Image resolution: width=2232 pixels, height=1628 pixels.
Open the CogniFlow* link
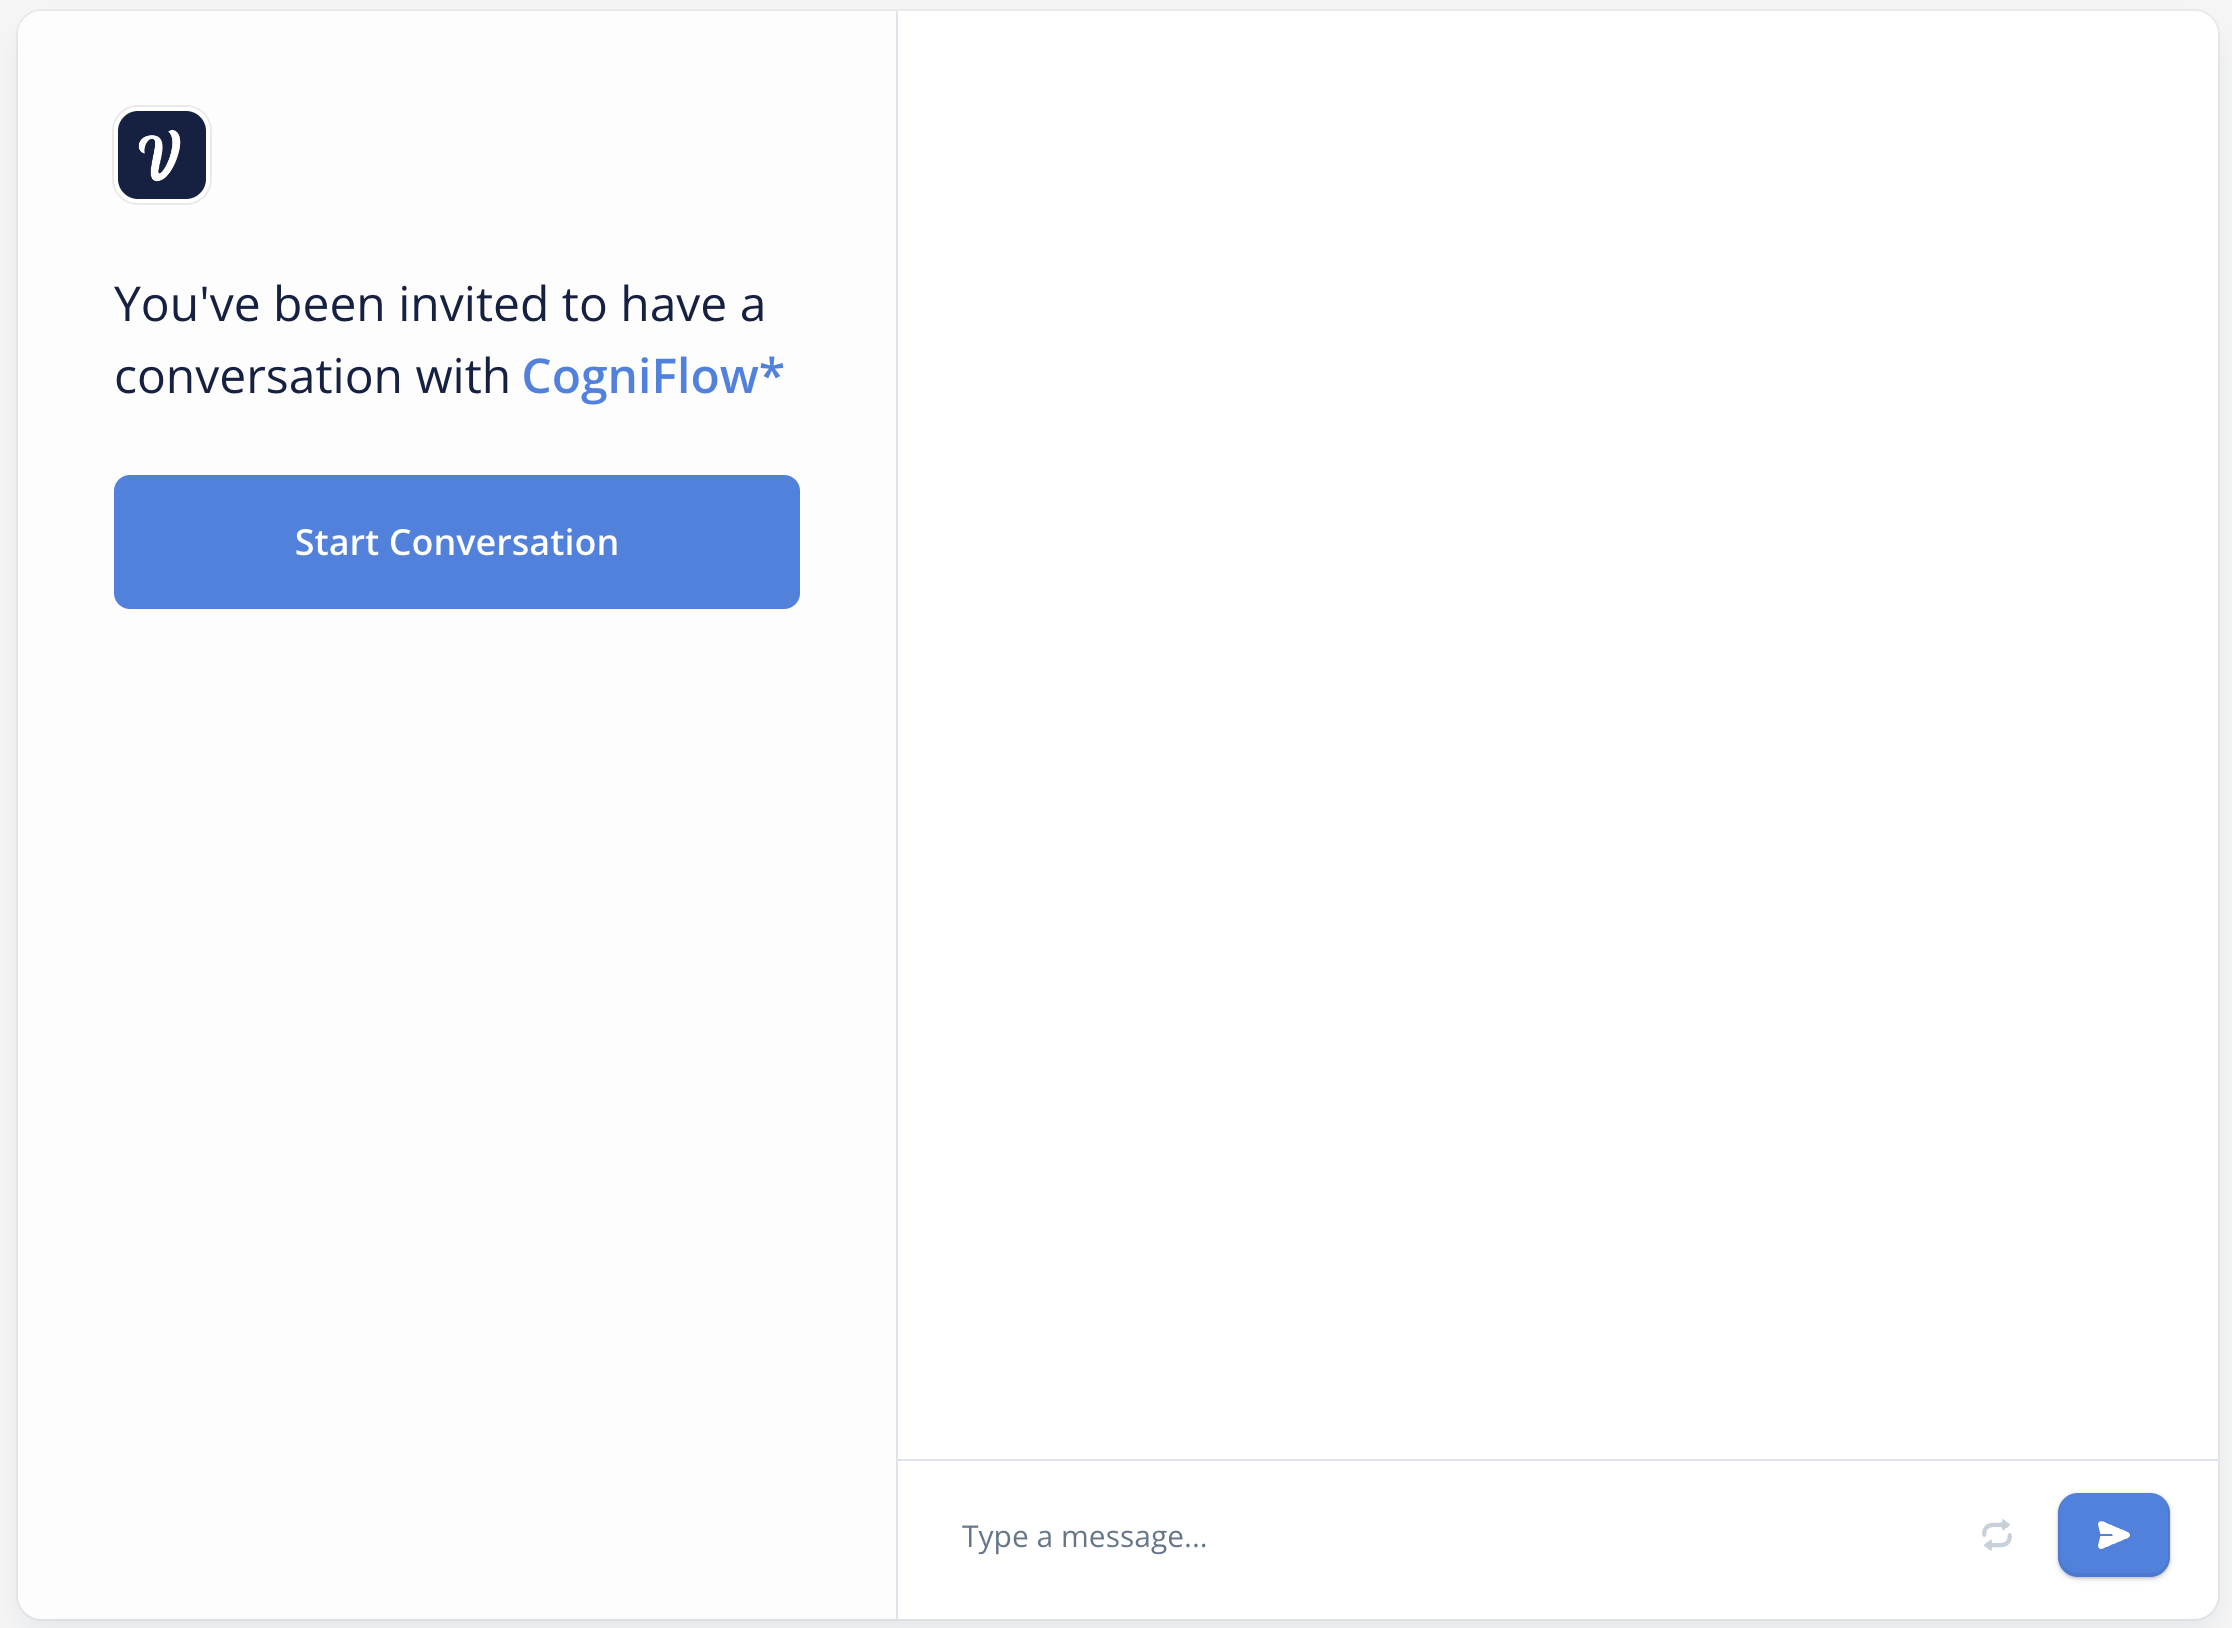tap(652, 376)
